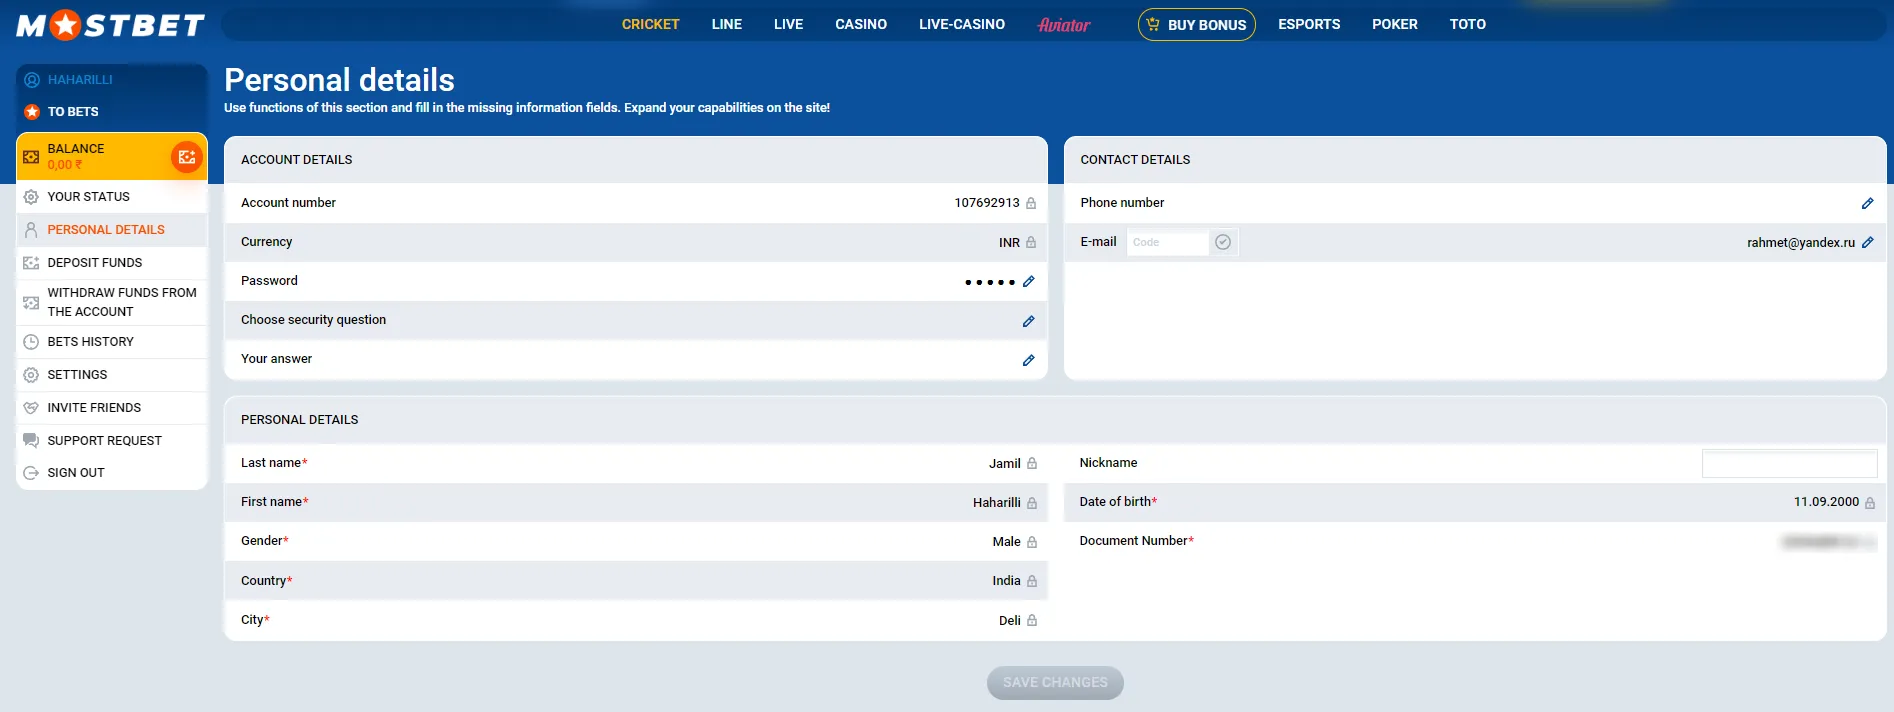Go to the Live-Casino tab
Viewport: 1894px width, 712px height.
961,24
